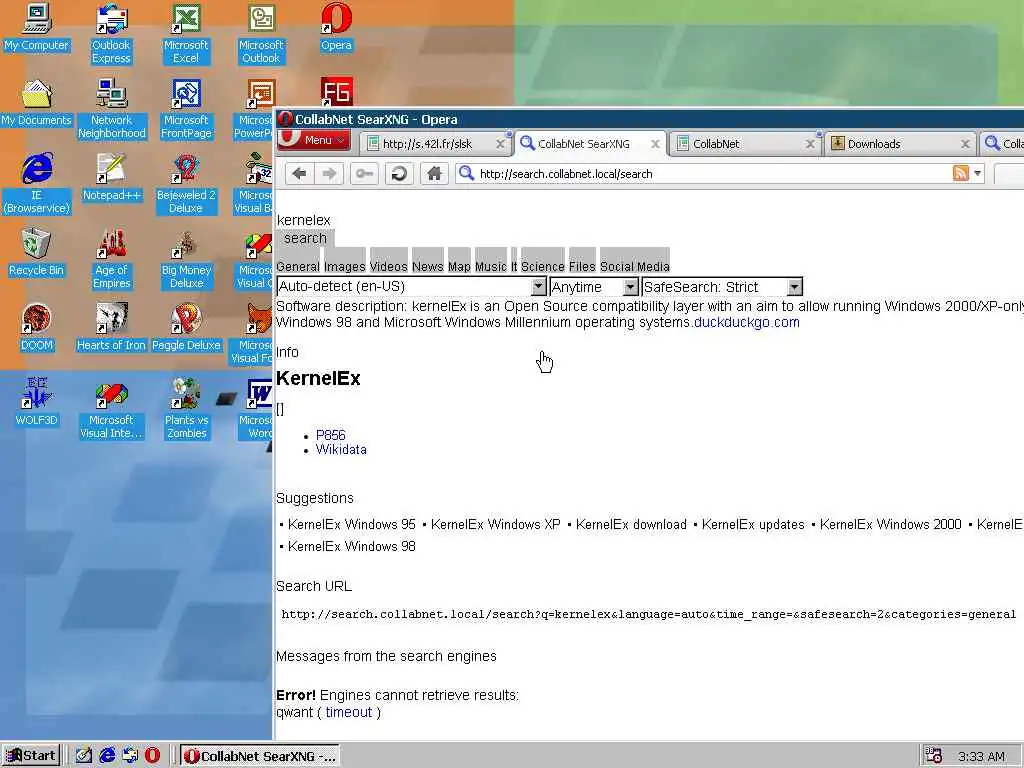Expand the Anytime time range dropdown
The width and height of the screenshot is (1024, 768).
coord(630,287)
